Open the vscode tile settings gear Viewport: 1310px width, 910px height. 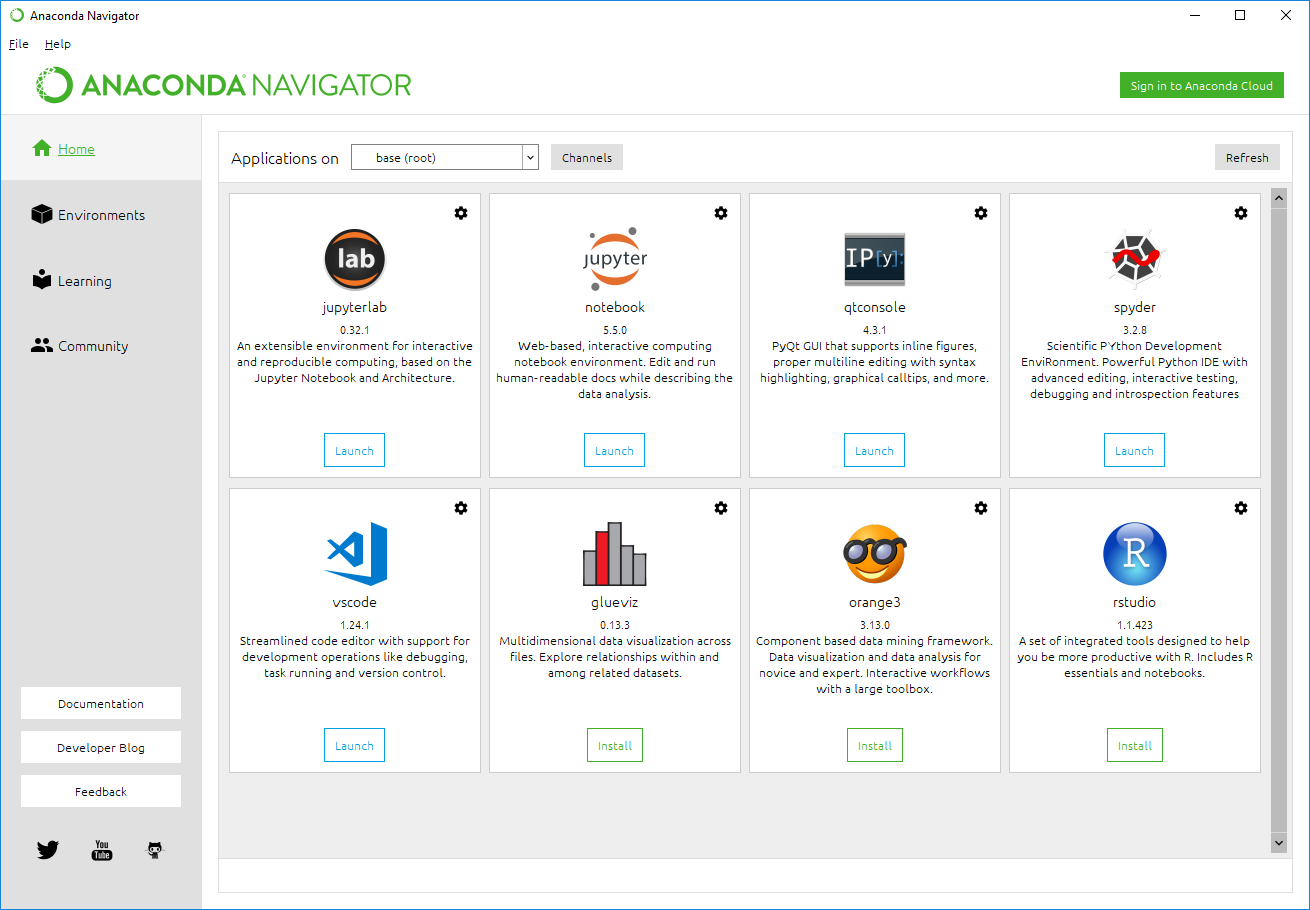tap(461, 508)
